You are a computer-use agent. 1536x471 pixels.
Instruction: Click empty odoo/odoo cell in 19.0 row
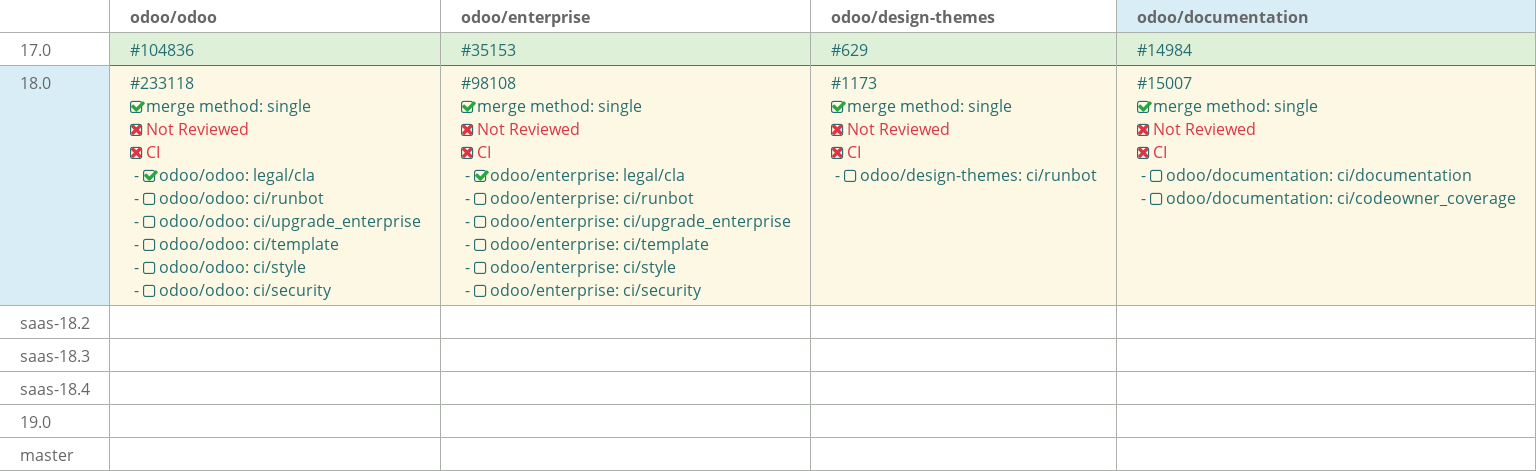(275, 422)
